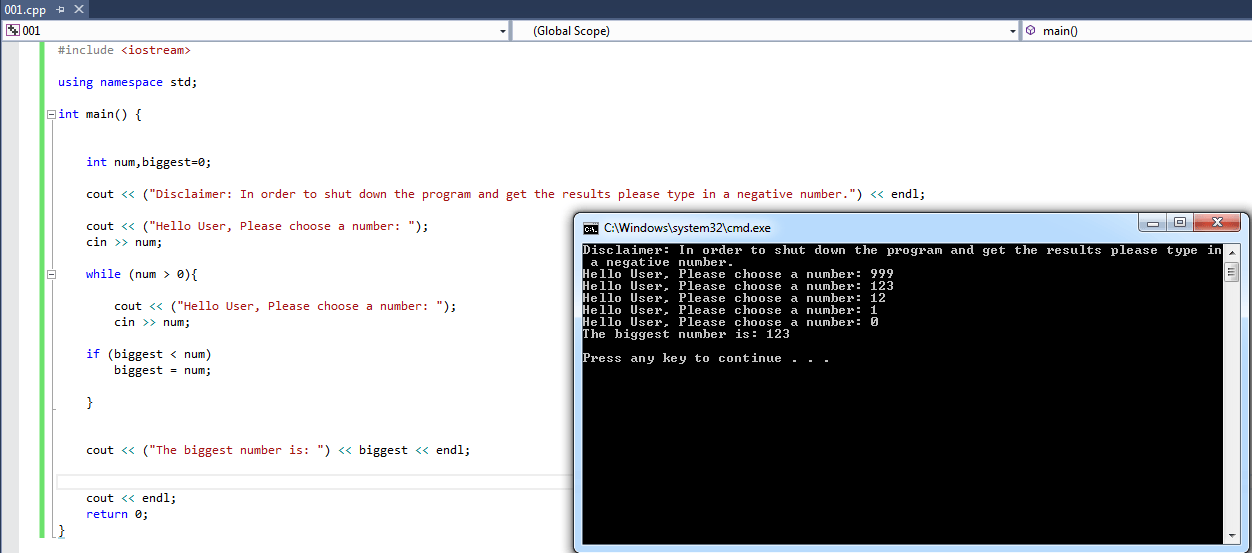
Task: Click the 'using namespace std;' line
Action: 128,82
